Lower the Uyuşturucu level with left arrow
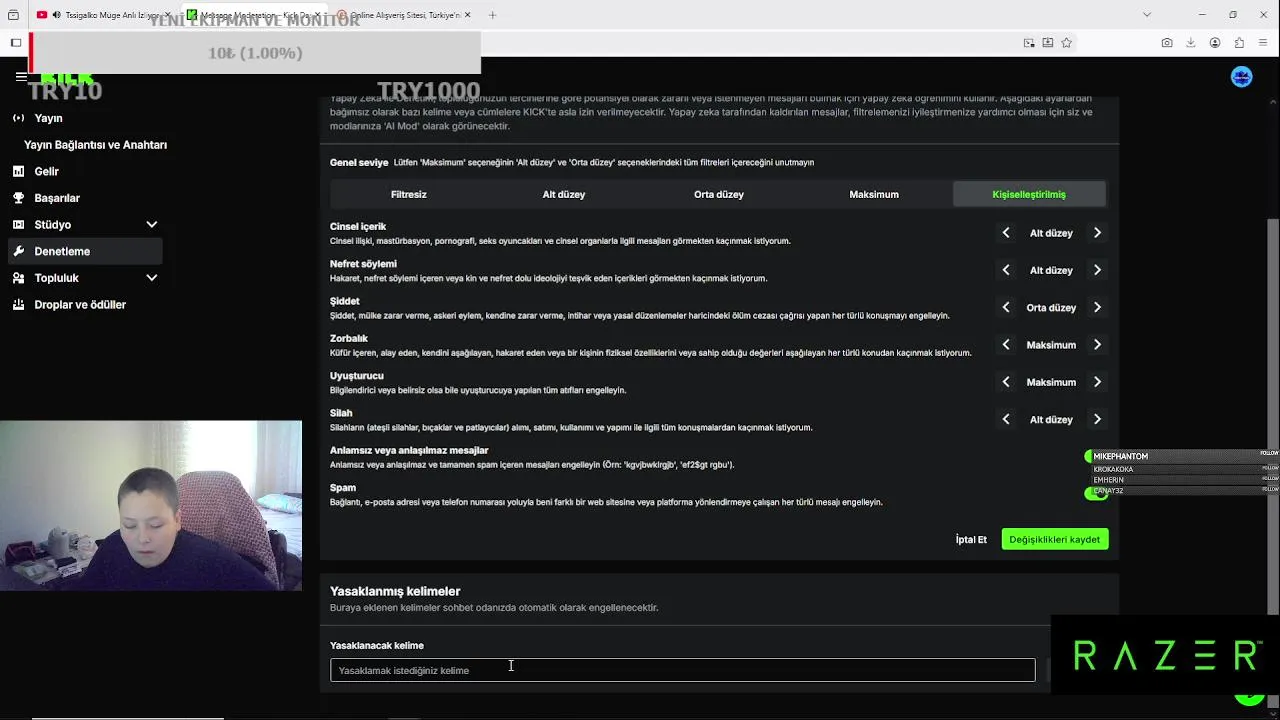 [x=1006, y=382]
